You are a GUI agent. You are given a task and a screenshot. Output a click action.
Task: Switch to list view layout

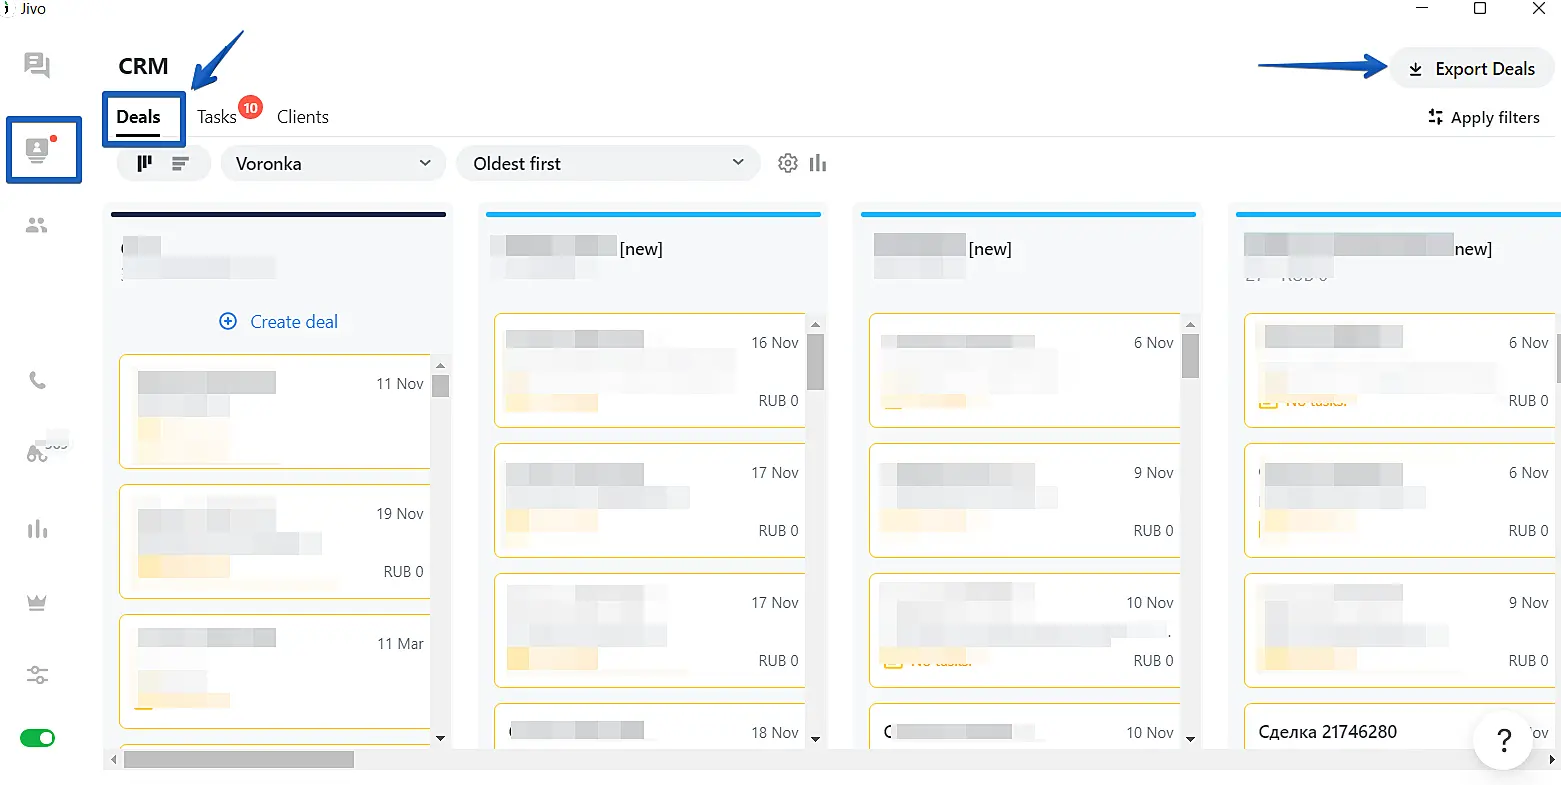[x=180, y=163]
